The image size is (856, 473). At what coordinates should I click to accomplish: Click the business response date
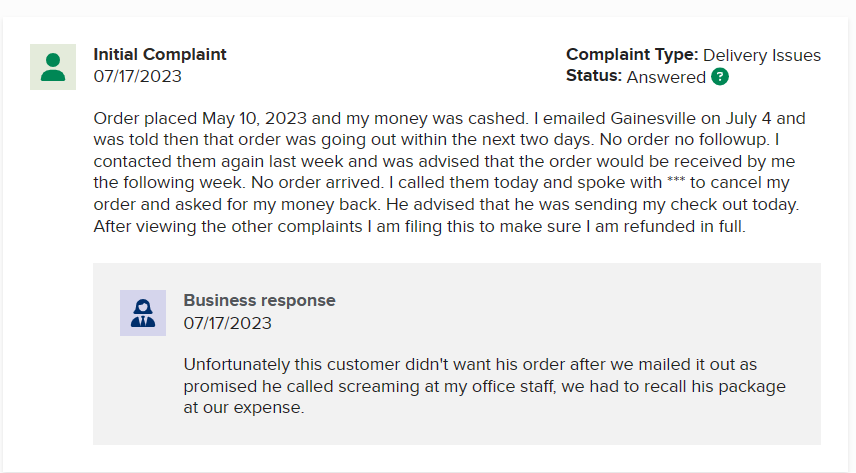tap(228, 323)
